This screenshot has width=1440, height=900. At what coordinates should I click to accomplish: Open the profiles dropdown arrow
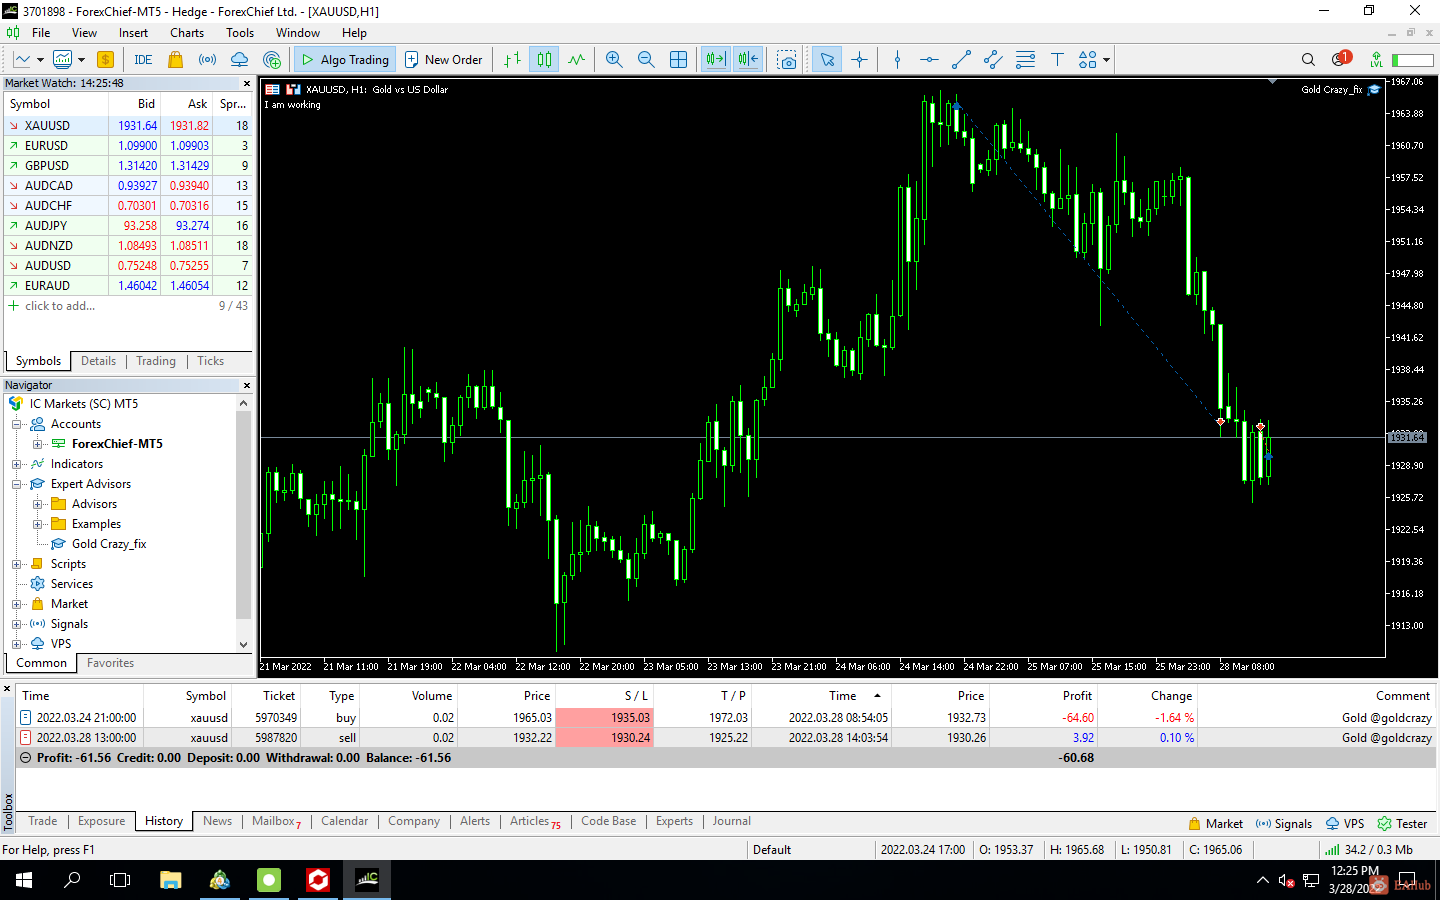(81, 59)
